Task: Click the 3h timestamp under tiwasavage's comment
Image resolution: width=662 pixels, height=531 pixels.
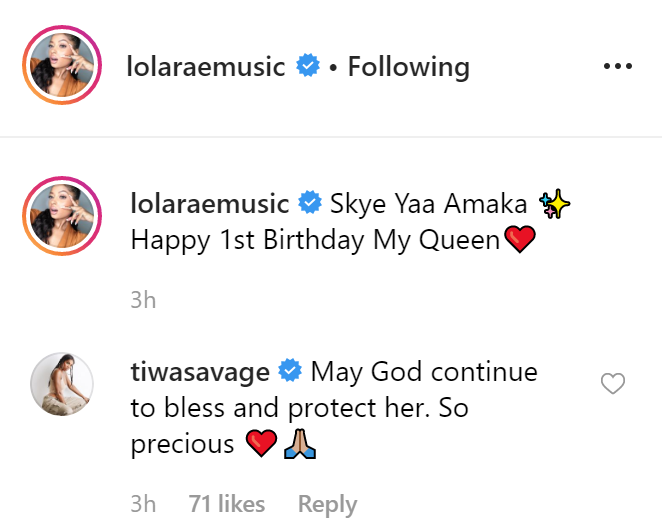Action: pos(144,505)
